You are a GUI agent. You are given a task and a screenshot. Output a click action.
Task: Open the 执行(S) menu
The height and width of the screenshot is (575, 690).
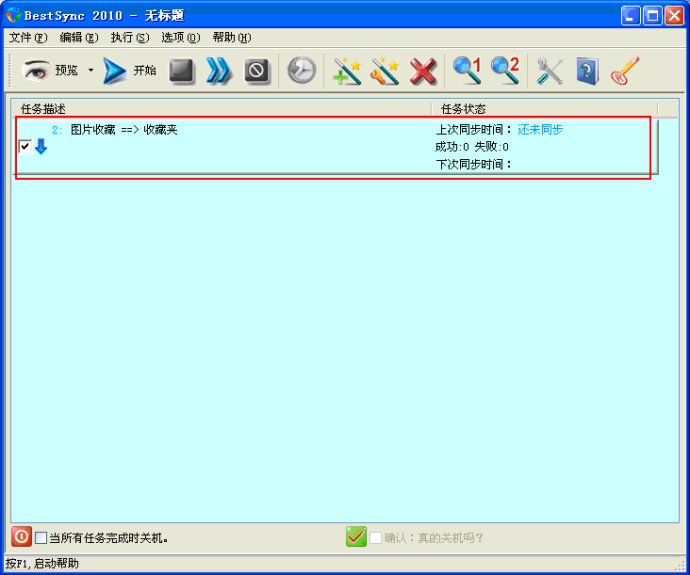130,38
